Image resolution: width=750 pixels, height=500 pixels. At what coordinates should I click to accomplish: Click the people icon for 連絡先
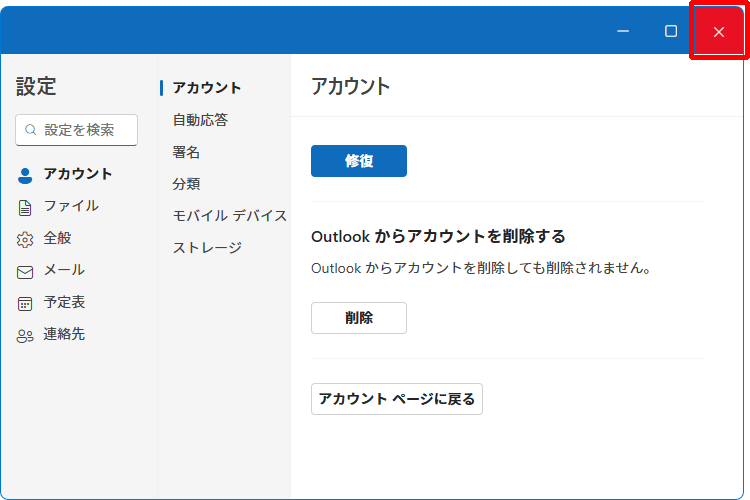coord(25,335)
